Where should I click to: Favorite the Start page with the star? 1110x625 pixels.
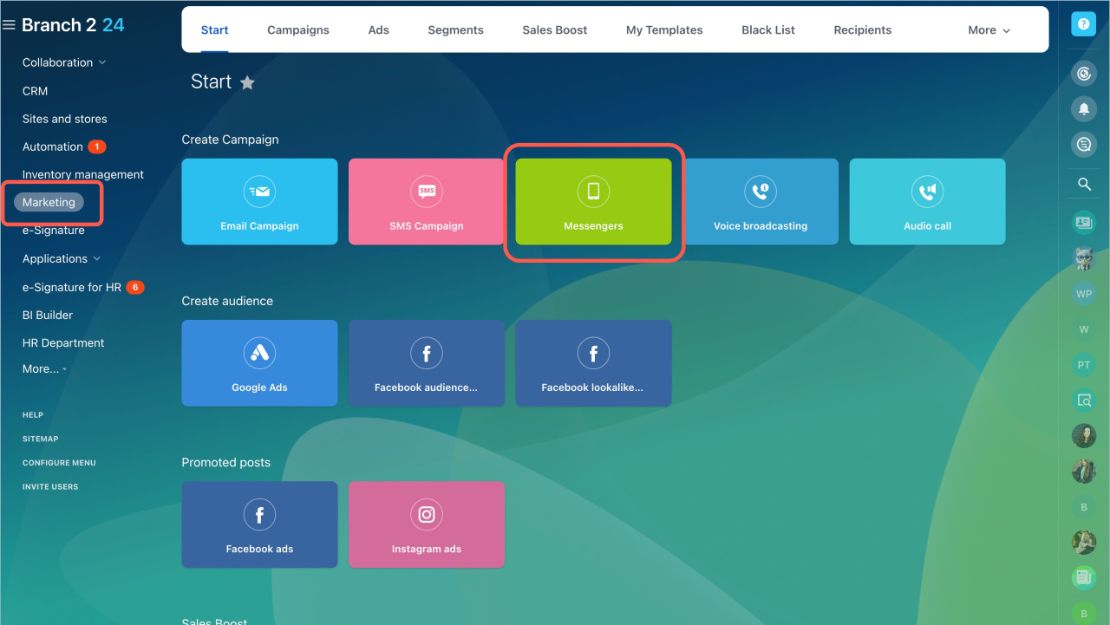pyautogui.click(x=247, y=83)
